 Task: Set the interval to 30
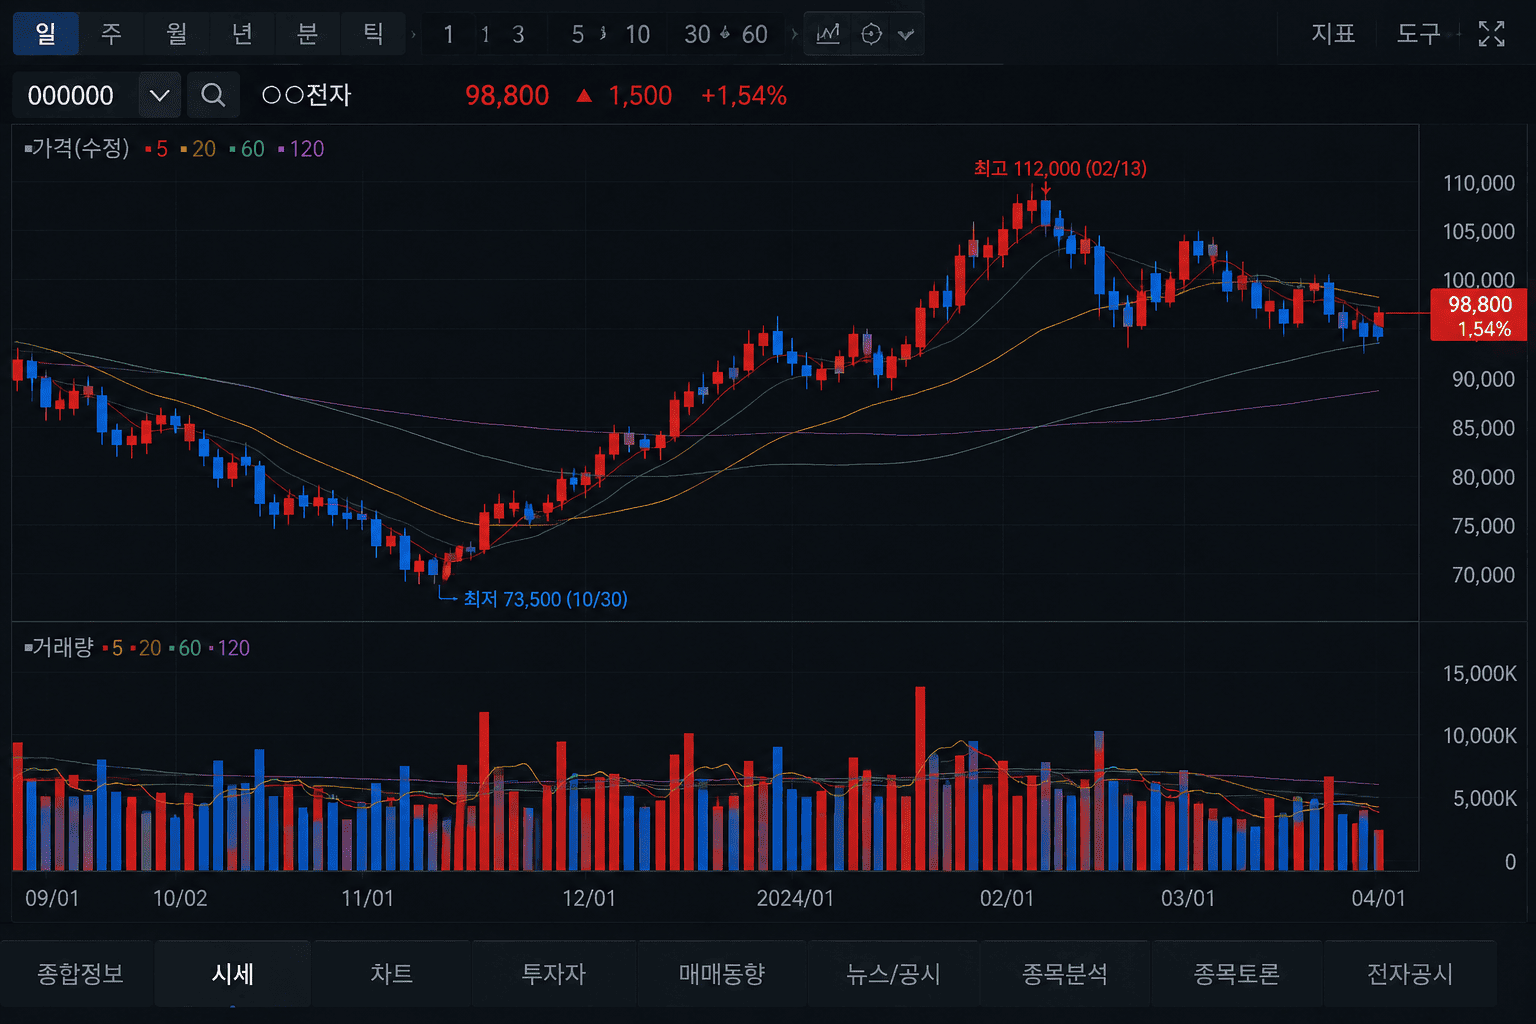click(697, 35)
